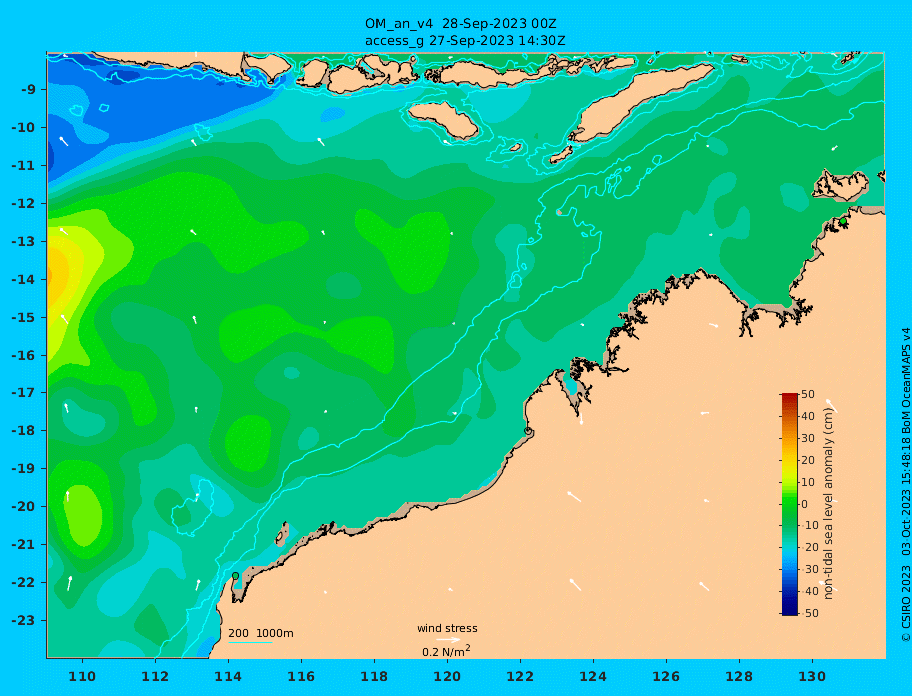Click the latitude label -12
This screenshot has height=696, width=912.
coord(24,204)
